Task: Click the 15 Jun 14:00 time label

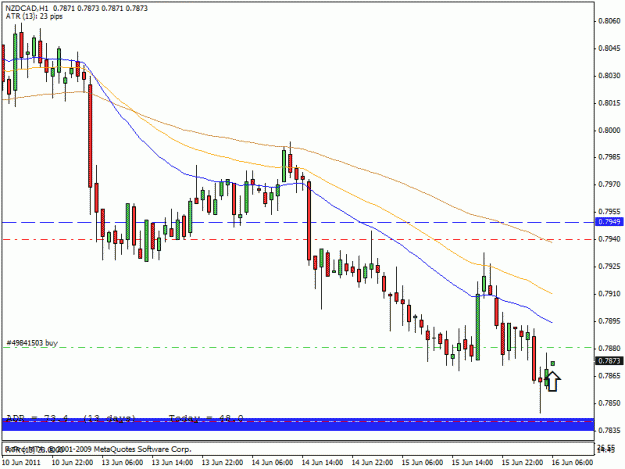Action: coord(472,462)
